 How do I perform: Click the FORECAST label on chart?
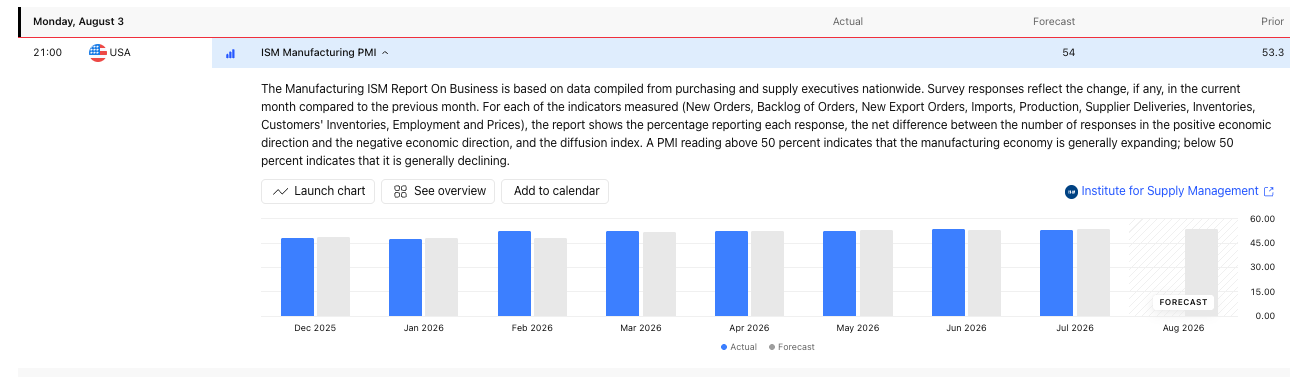1184,302
